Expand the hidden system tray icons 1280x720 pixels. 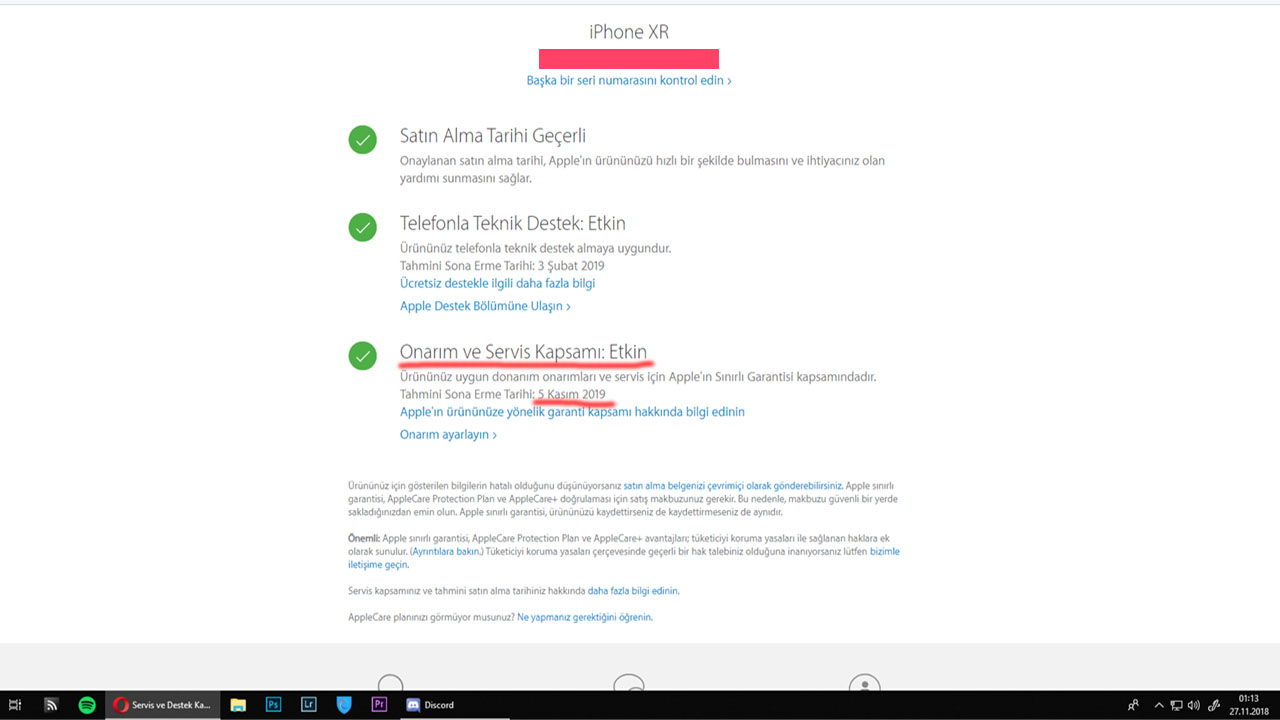coord(1159,705)
